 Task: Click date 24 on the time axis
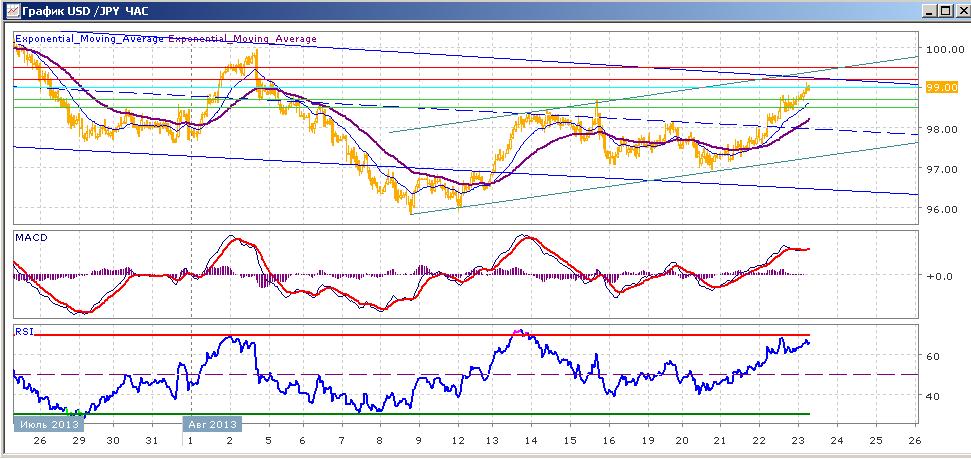click(x=837, y=440)
